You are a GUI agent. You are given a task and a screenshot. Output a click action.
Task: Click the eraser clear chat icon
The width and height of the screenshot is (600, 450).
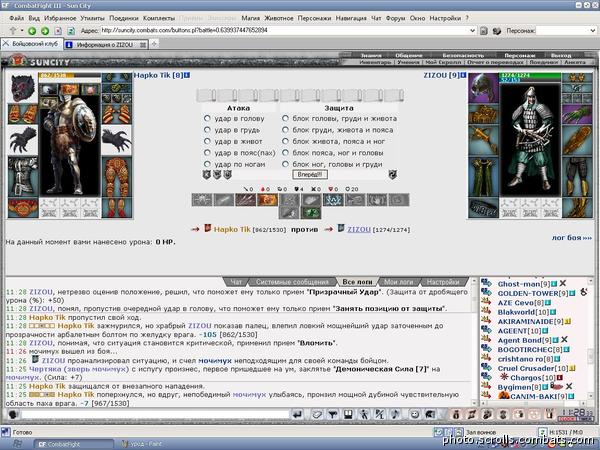tap(316, 414)
